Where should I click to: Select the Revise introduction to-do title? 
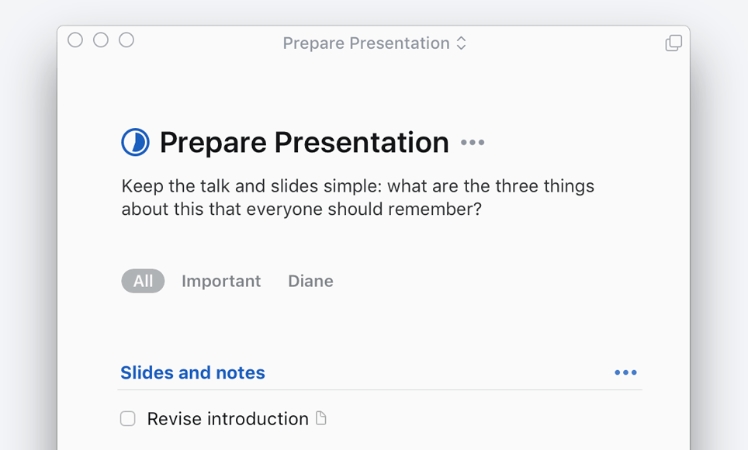[x=227, y=419]
